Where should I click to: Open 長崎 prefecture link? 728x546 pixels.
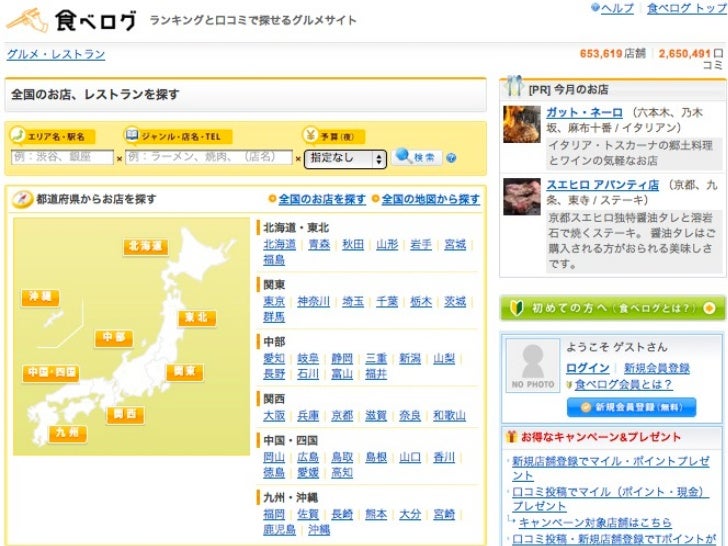click(342, 514)
